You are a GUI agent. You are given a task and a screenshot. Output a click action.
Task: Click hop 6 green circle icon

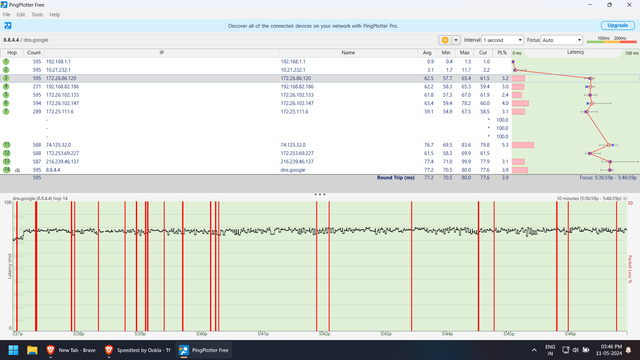coord(6,103)
